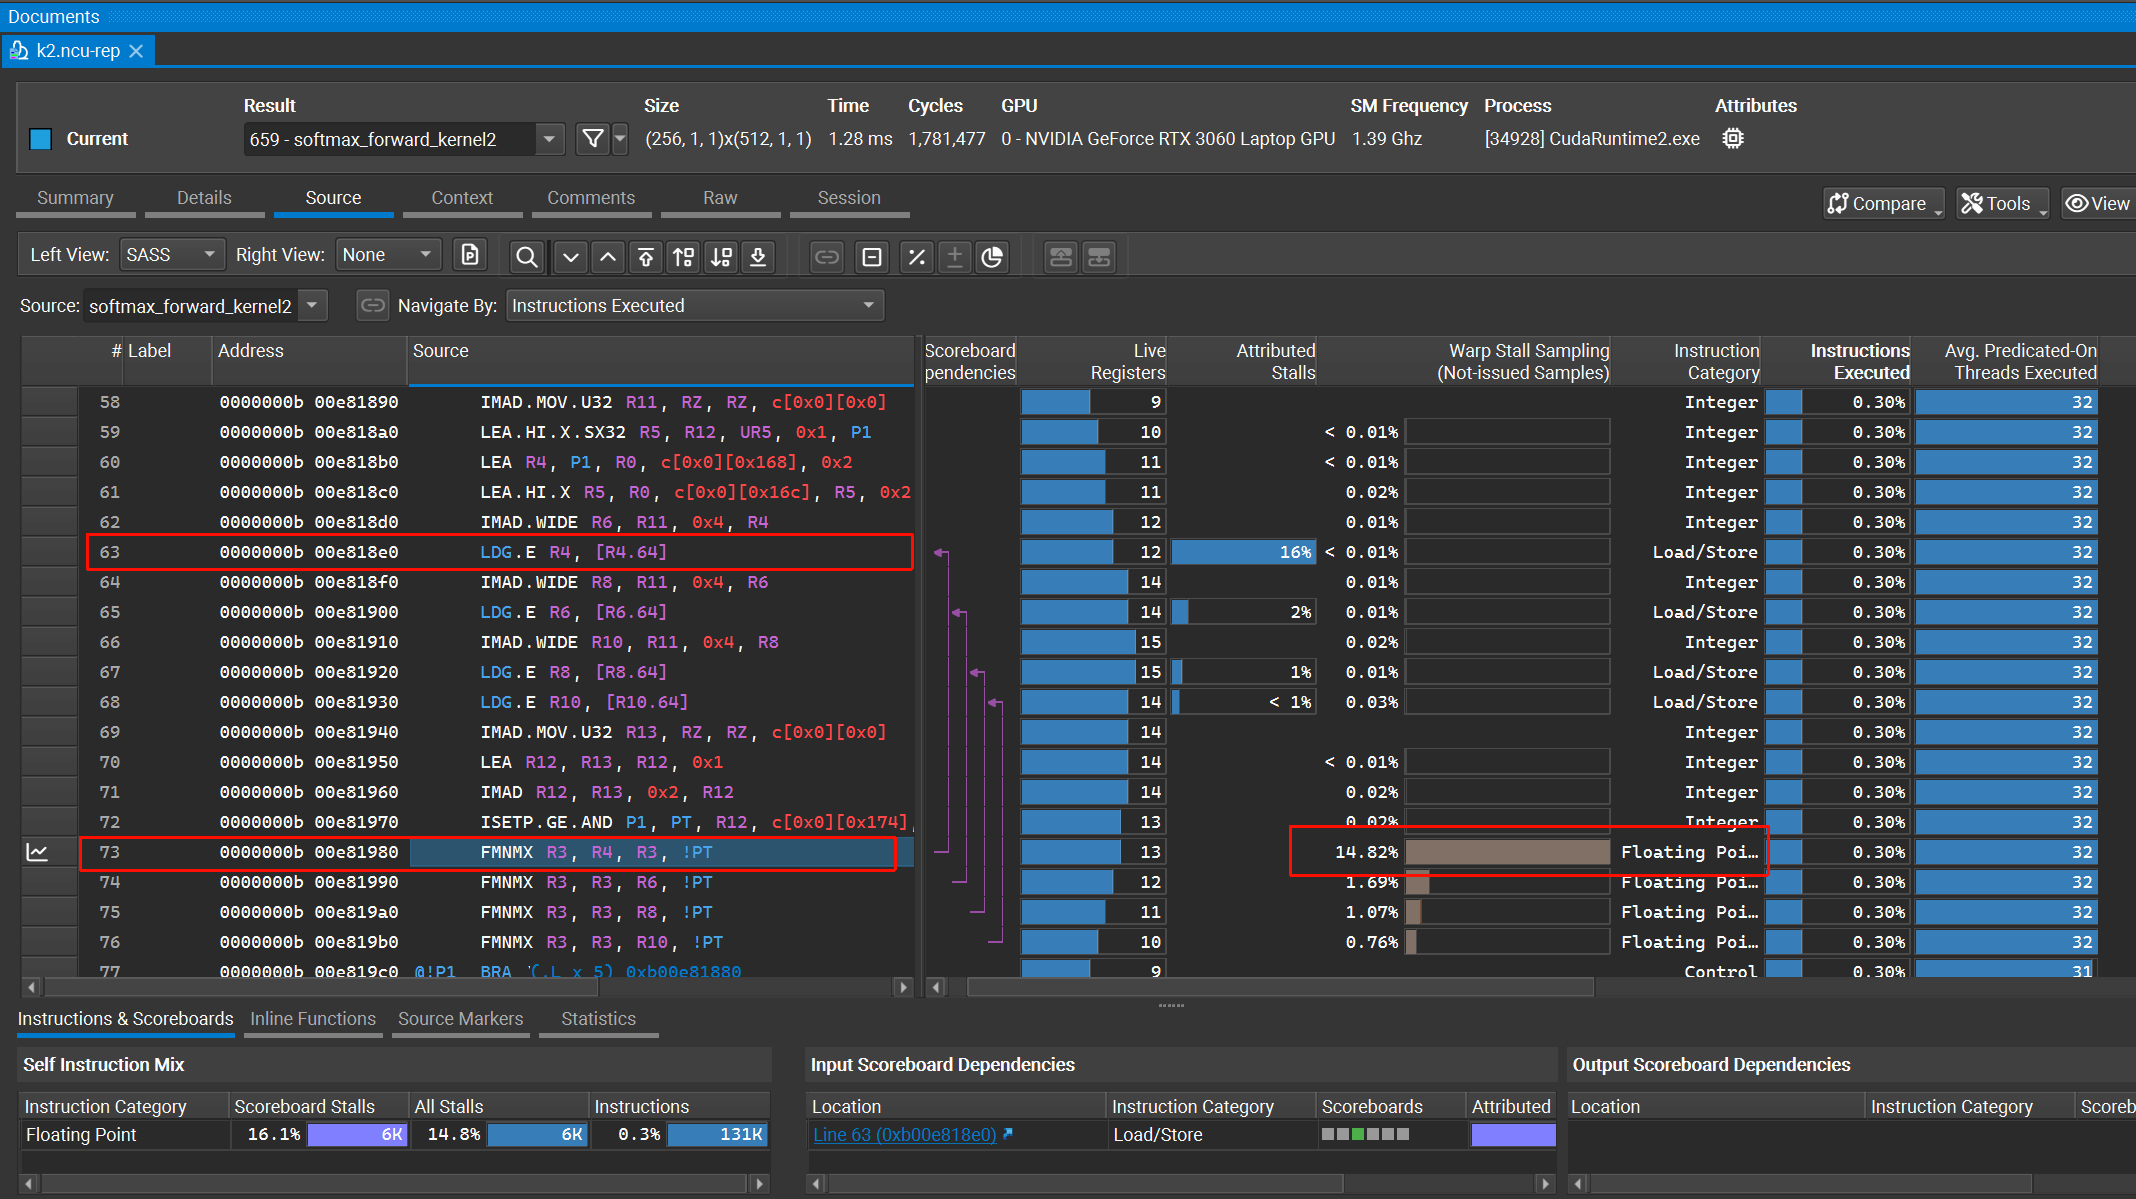
Task: Click the Compare button
Action: 1884,204
